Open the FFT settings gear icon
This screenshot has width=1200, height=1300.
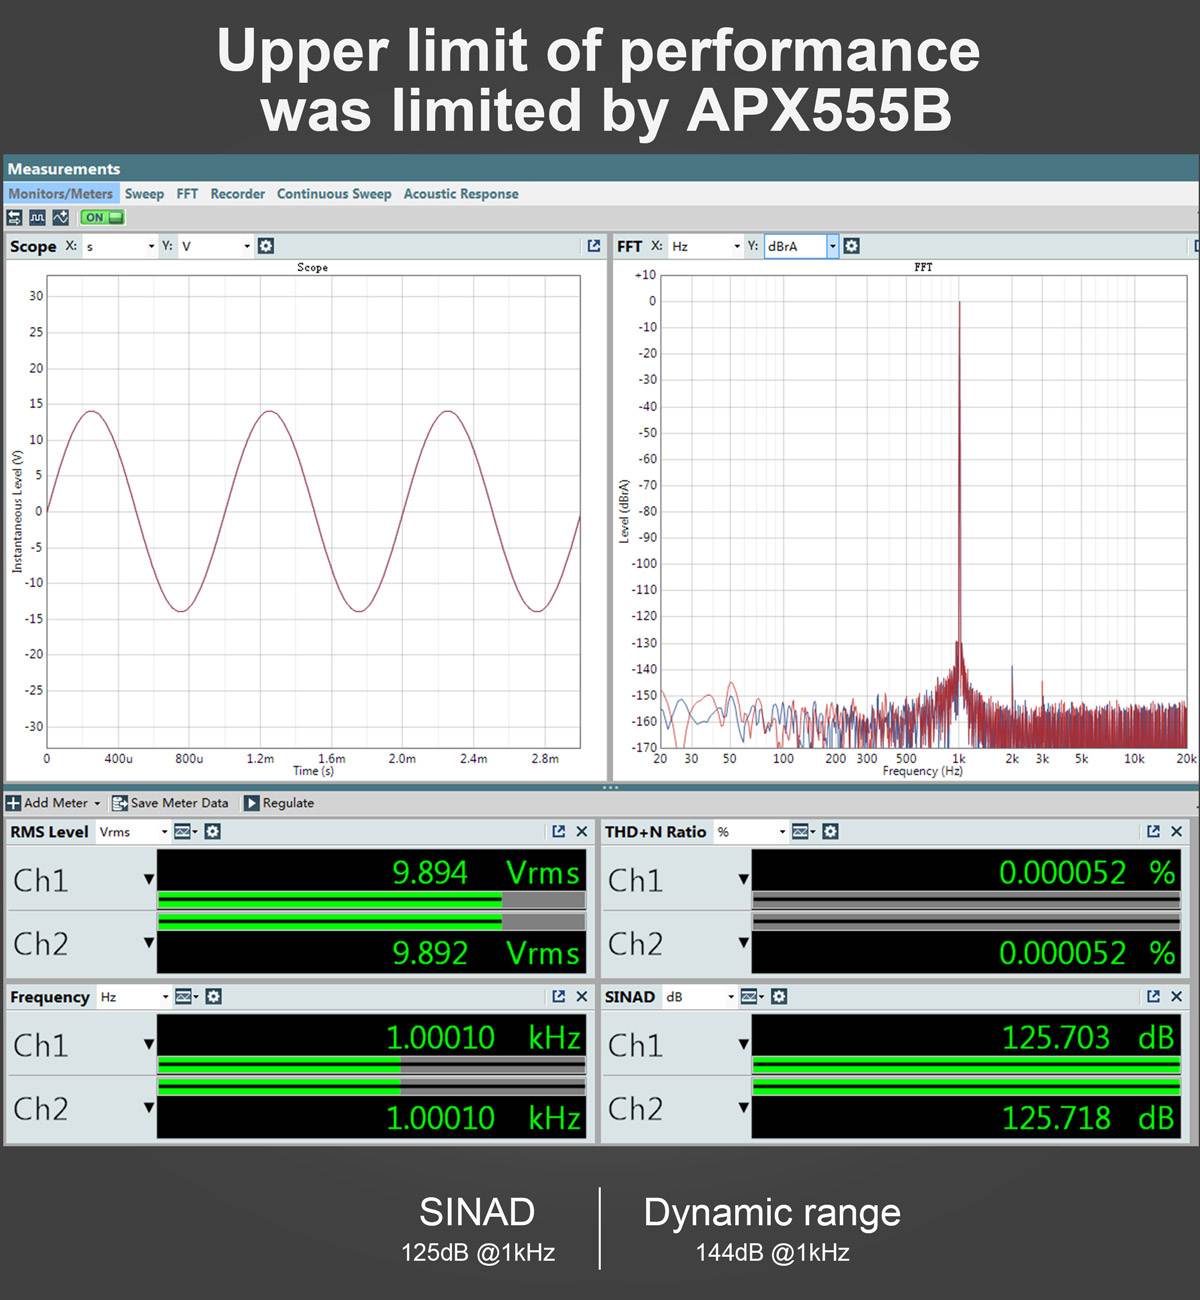point(851,246)
